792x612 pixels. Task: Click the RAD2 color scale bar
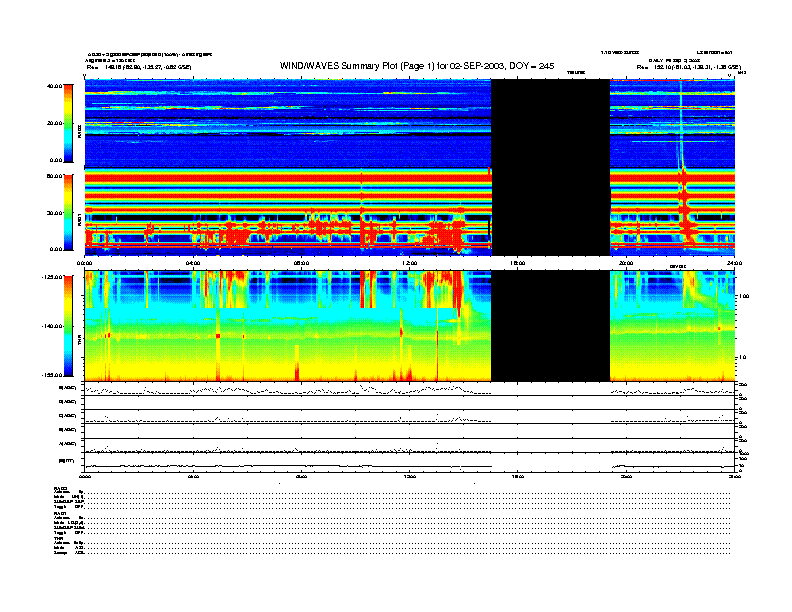(68, 123)
